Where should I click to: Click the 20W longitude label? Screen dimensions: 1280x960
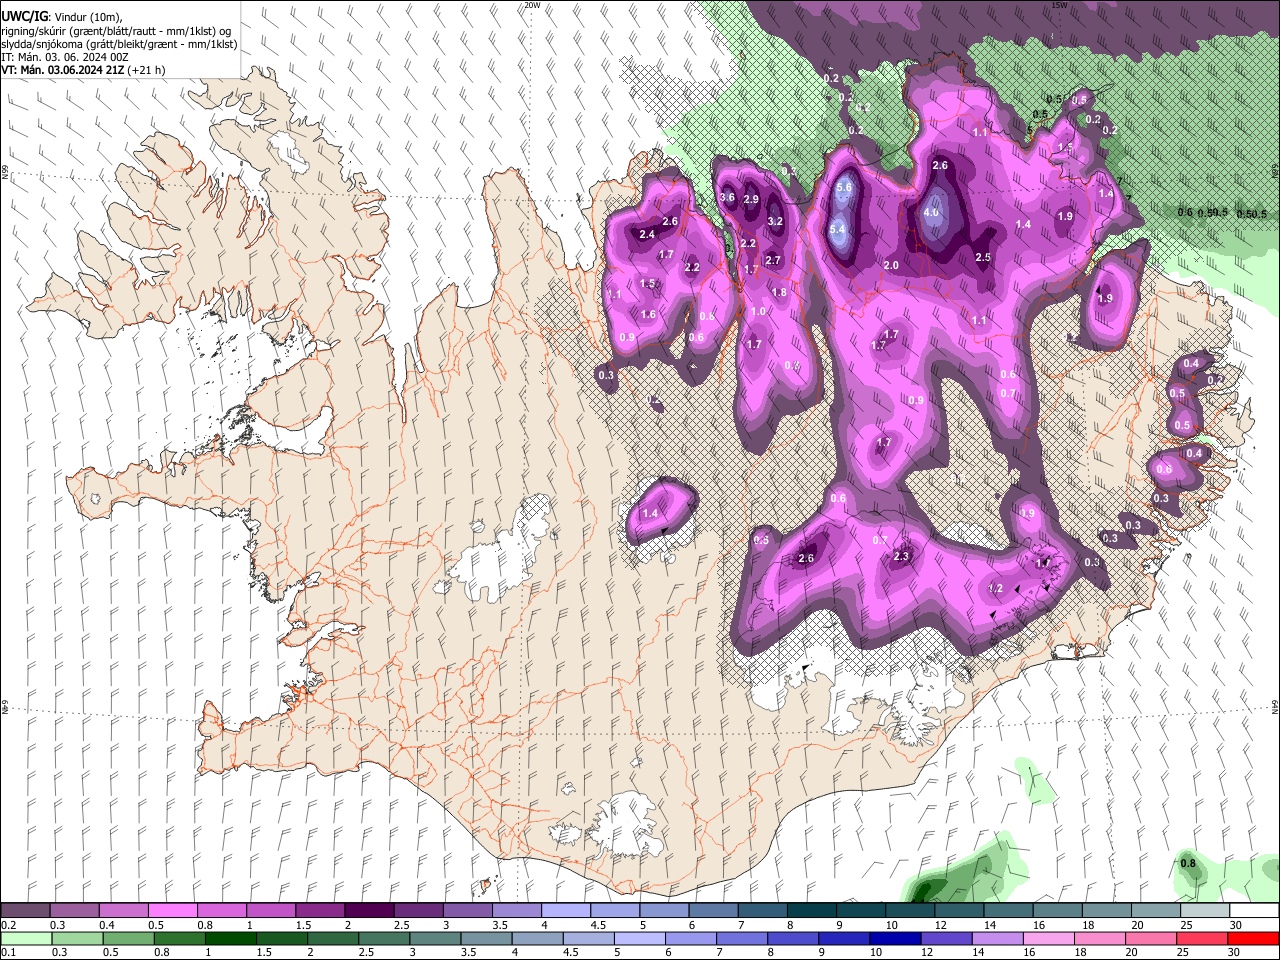pos(532,5)
